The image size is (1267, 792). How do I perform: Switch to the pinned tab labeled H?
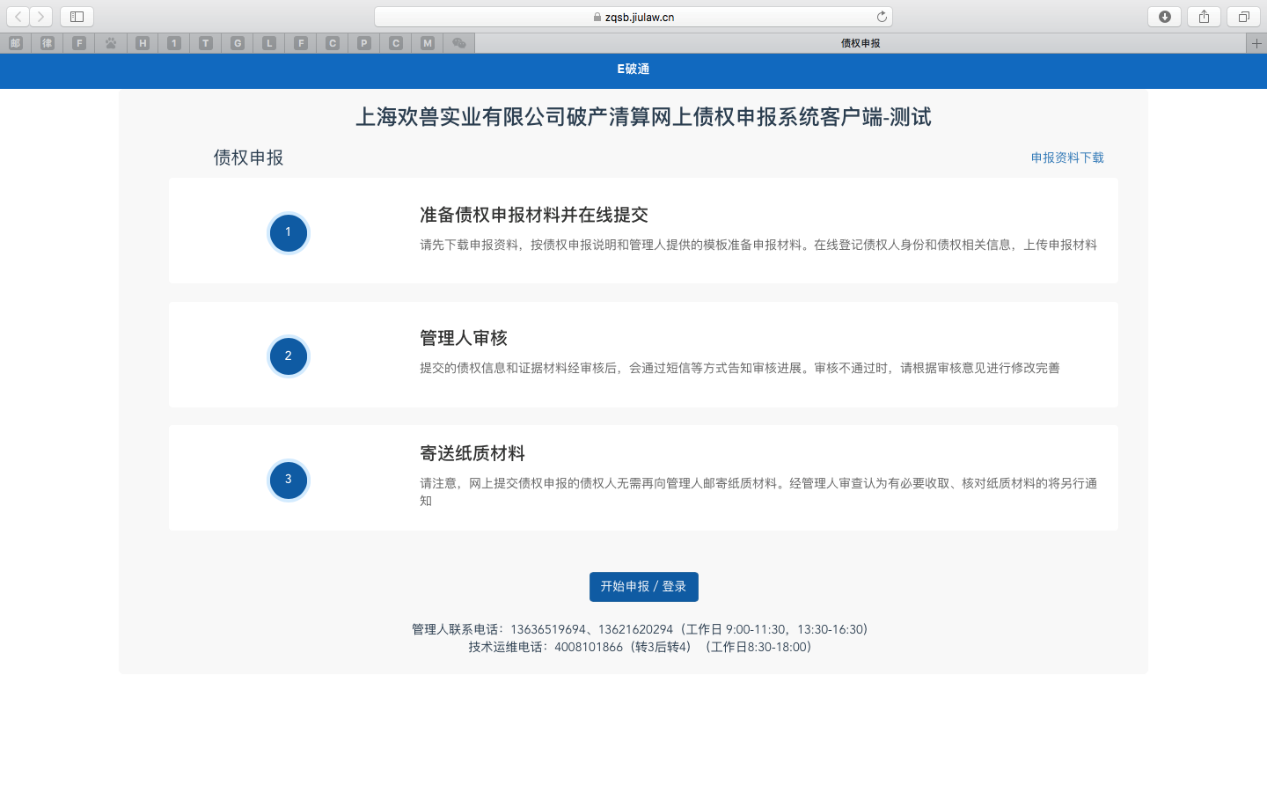142,43
